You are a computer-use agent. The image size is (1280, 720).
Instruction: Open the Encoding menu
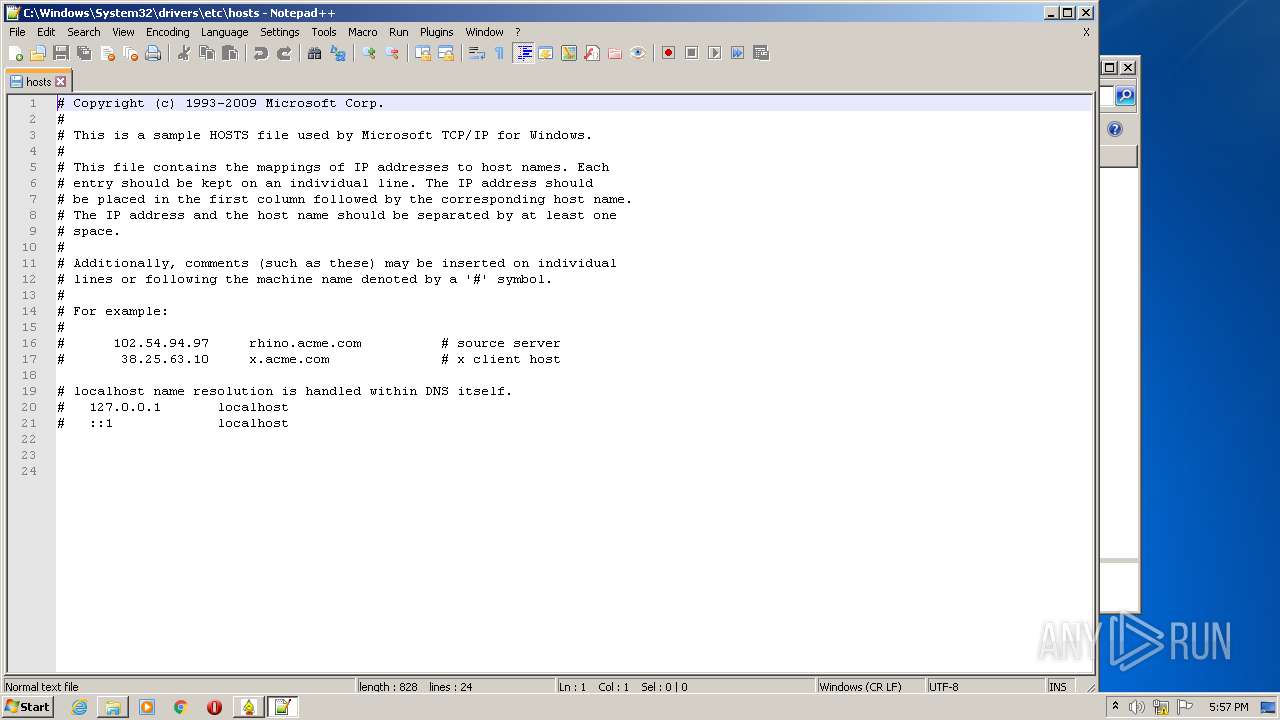point(168,32)
